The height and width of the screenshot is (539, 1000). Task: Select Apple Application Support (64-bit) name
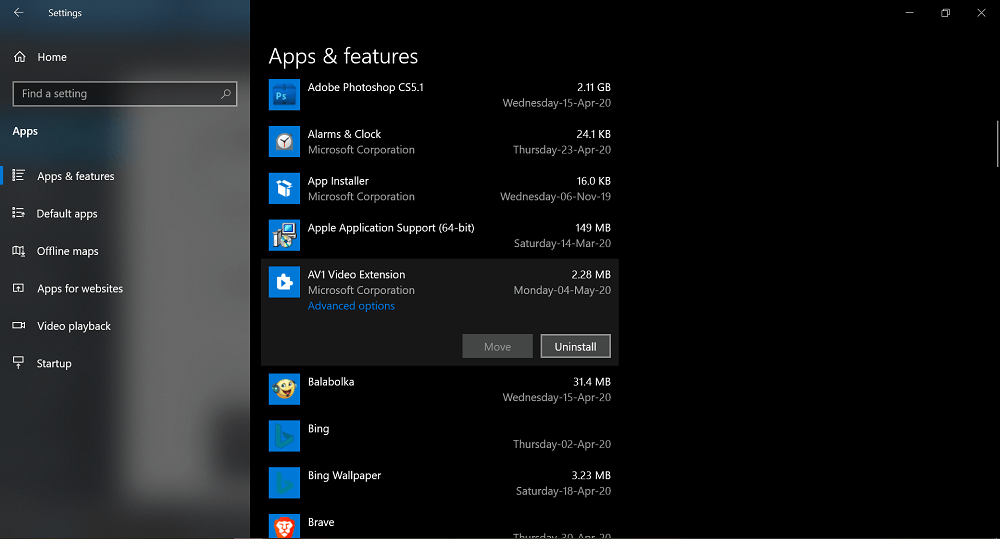391,228
